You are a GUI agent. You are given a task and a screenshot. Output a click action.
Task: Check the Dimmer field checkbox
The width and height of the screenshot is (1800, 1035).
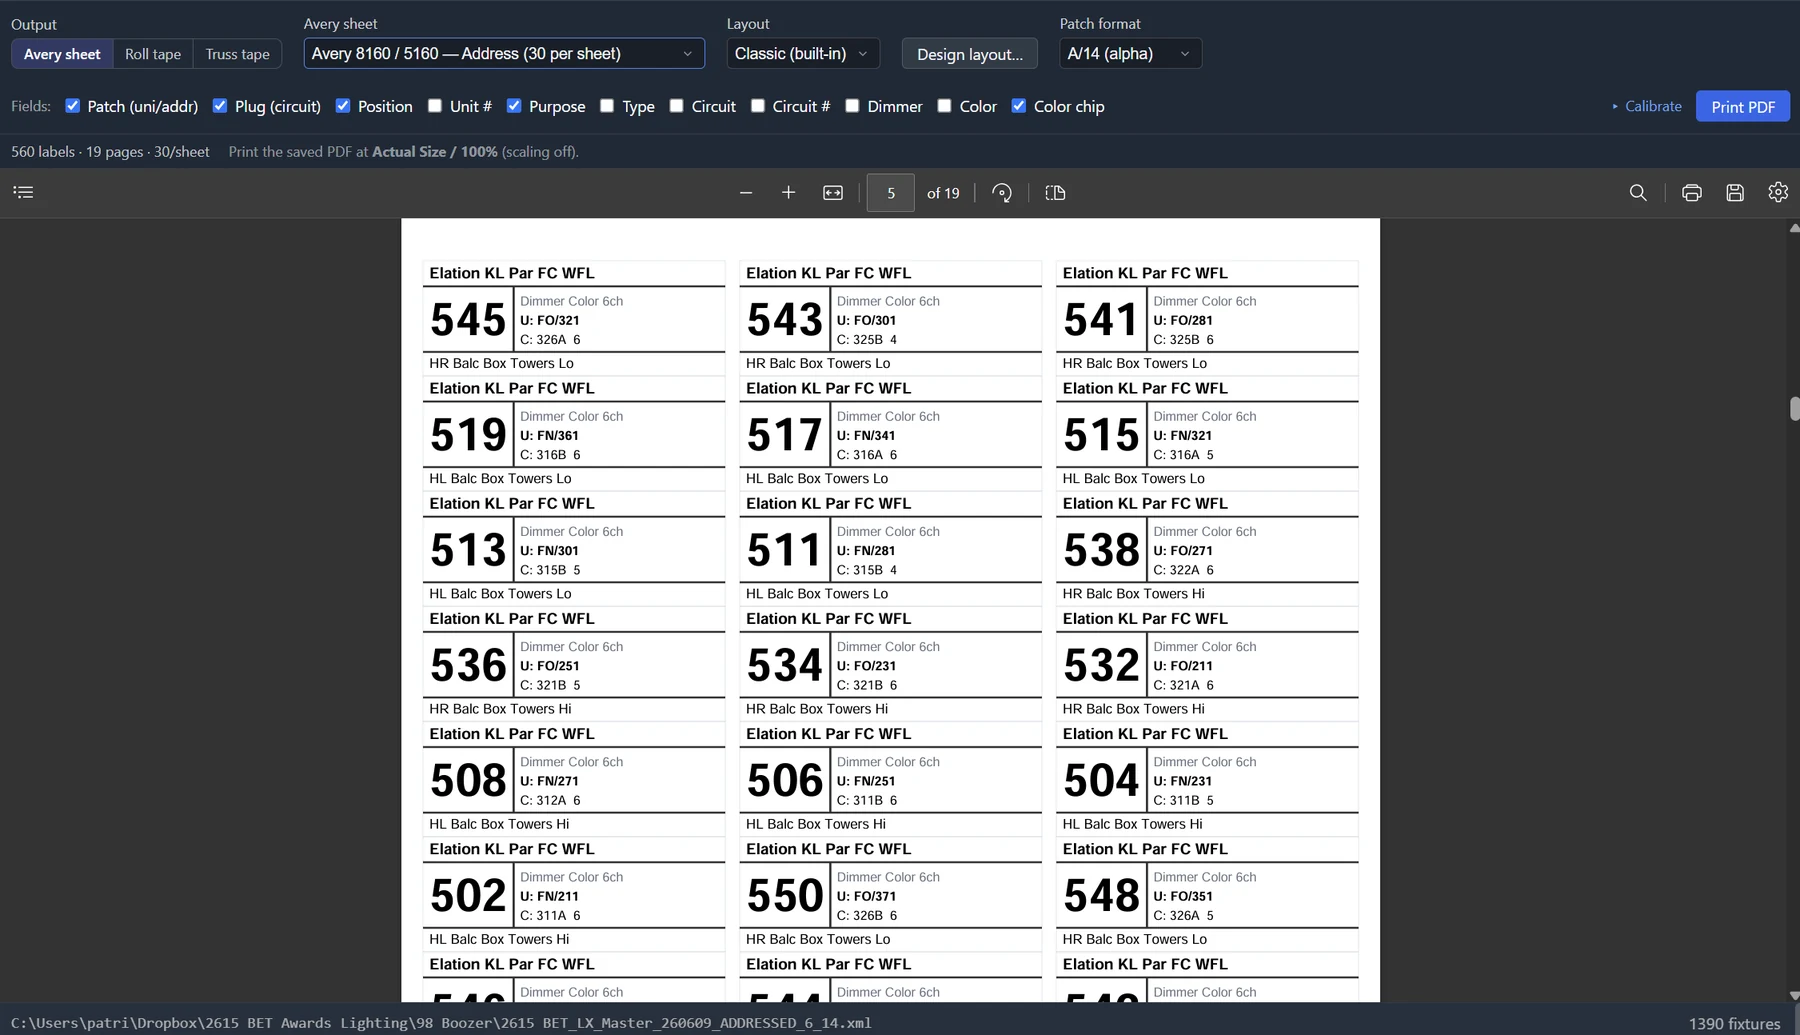pos(852,106)
